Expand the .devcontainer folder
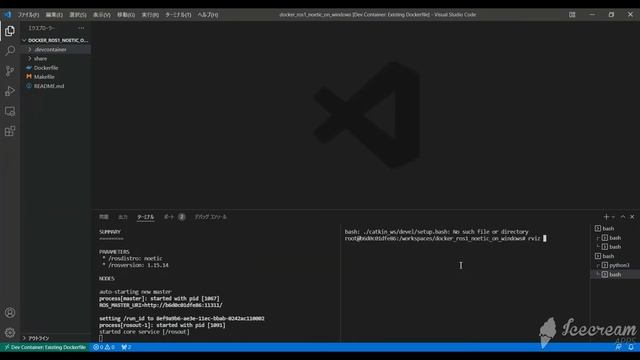 [56, 49]
